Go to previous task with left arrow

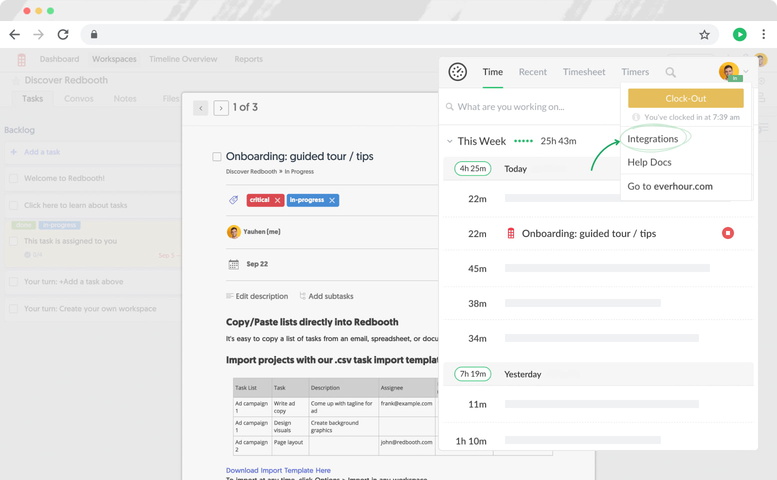tap(201, 107)
